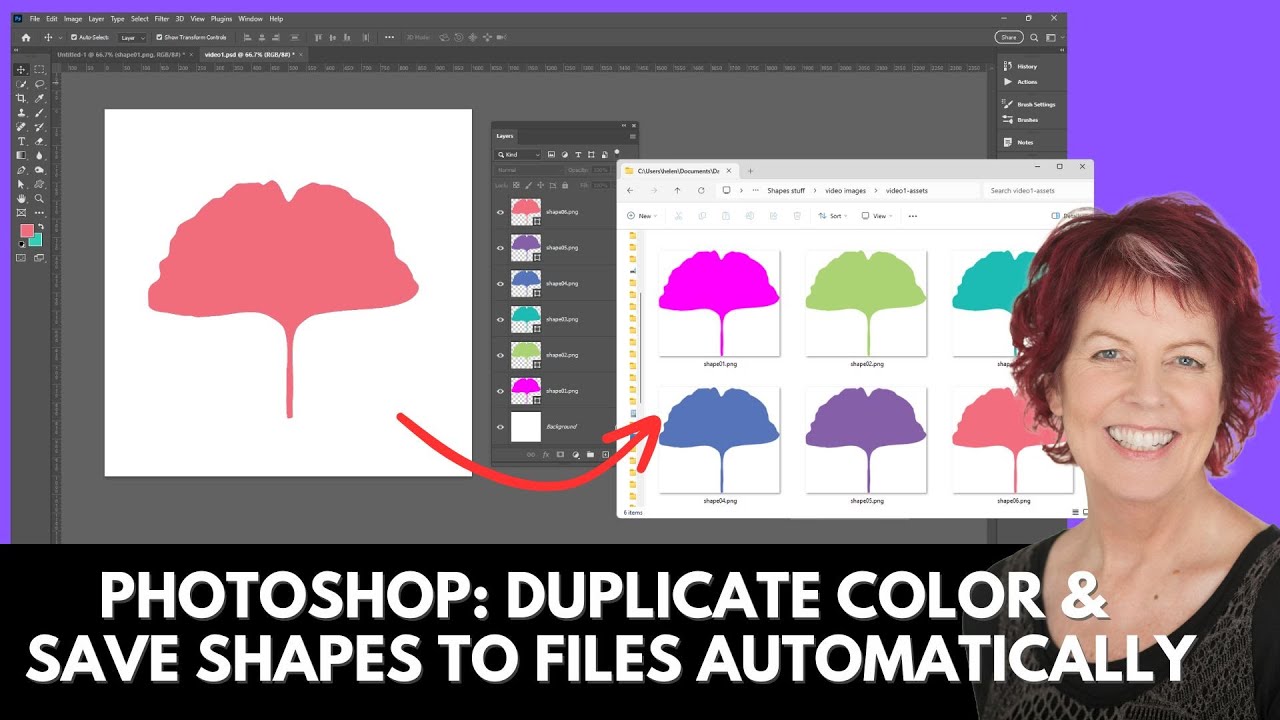Click the Photoshop search magnifier icon
This screenshot has width=1280, height=720.
(1034, 37)
